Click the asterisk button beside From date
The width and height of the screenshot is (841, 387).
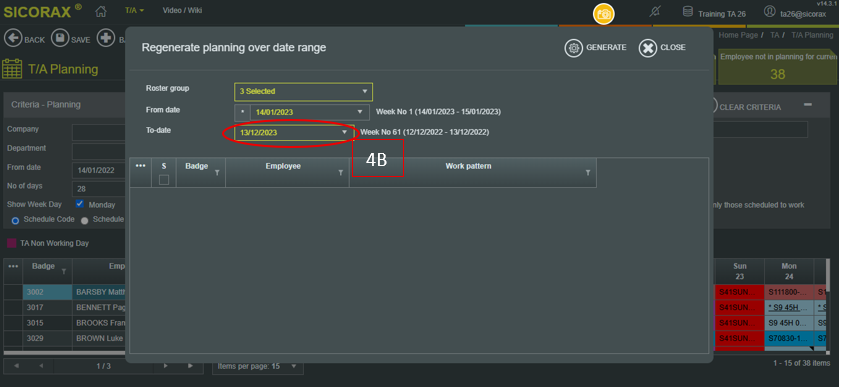242,113
